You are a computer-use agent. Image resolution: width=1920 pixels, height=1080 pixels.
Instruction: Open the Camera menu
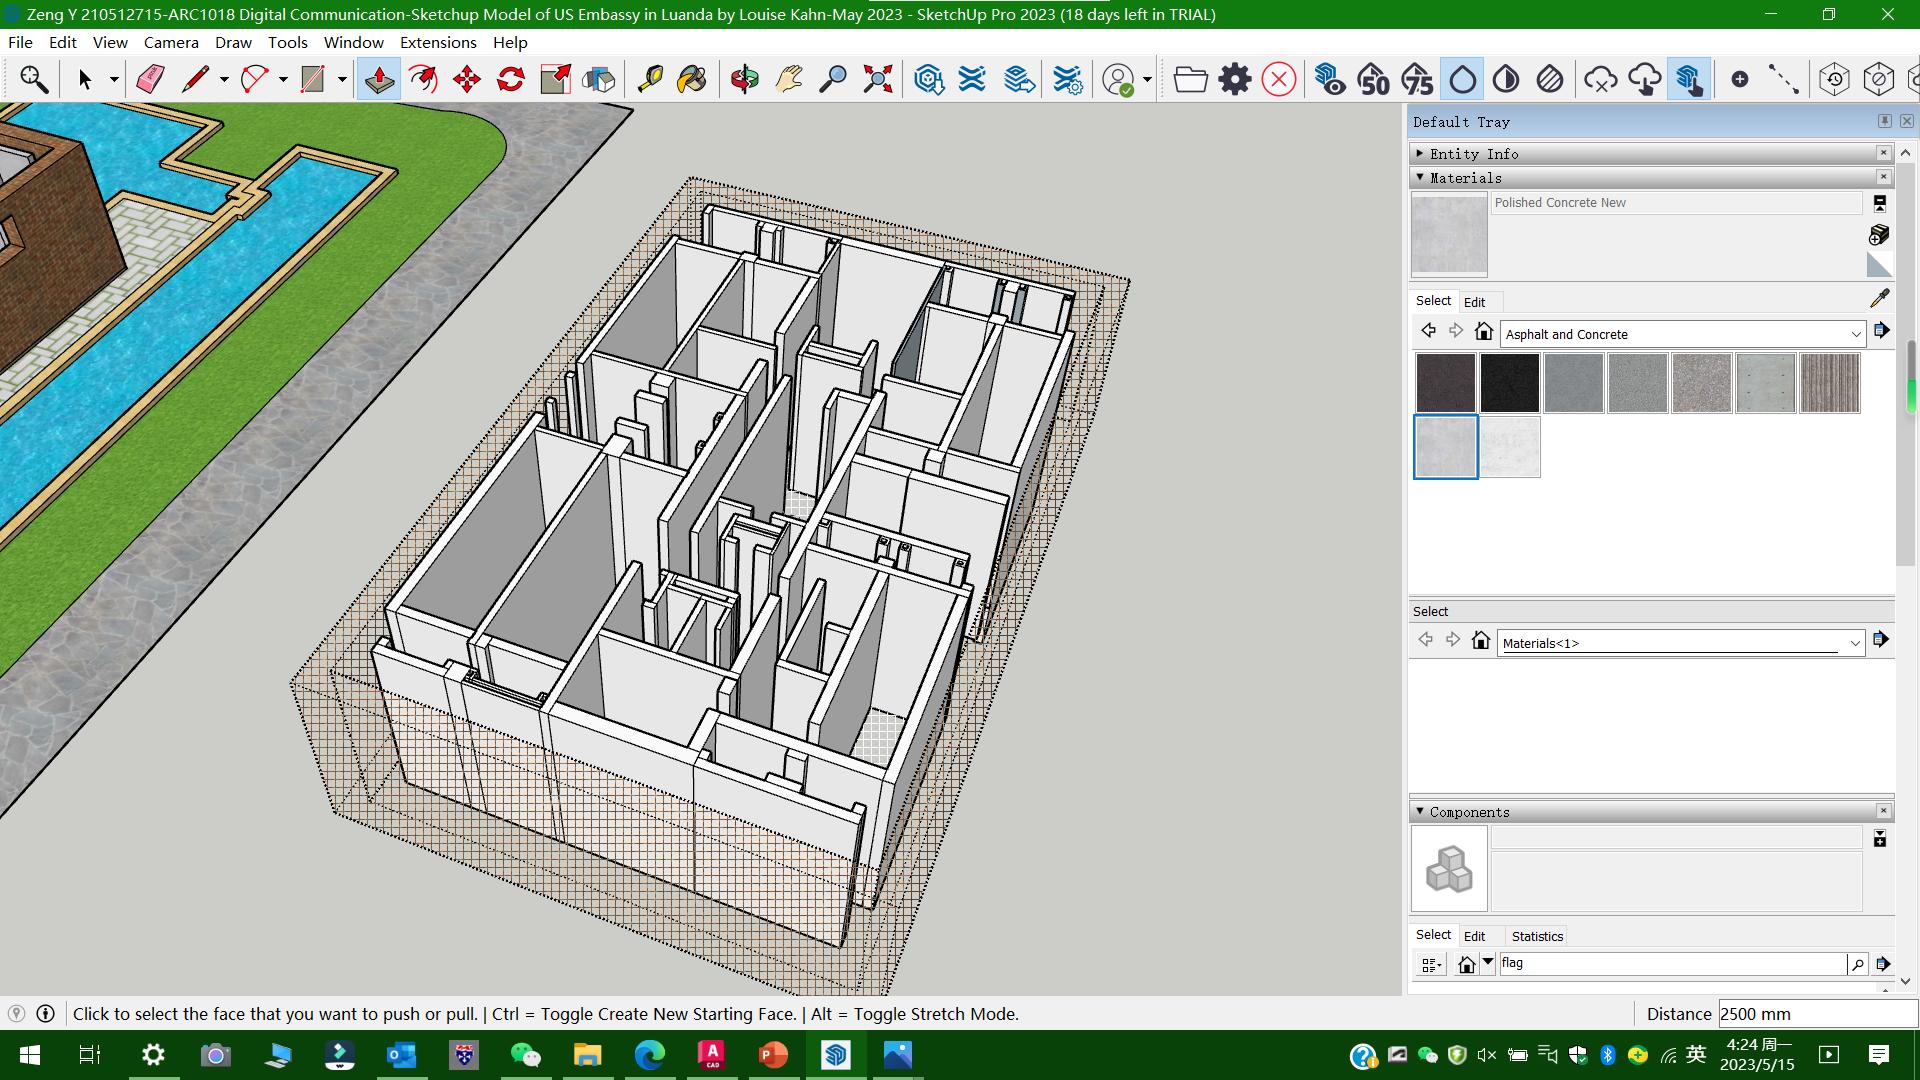pyautogui.click(x=171, y=42)
